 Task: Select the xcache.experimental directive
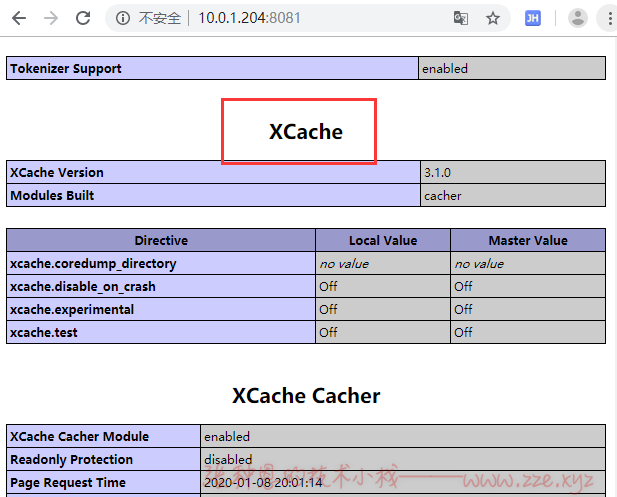point(72,310)
